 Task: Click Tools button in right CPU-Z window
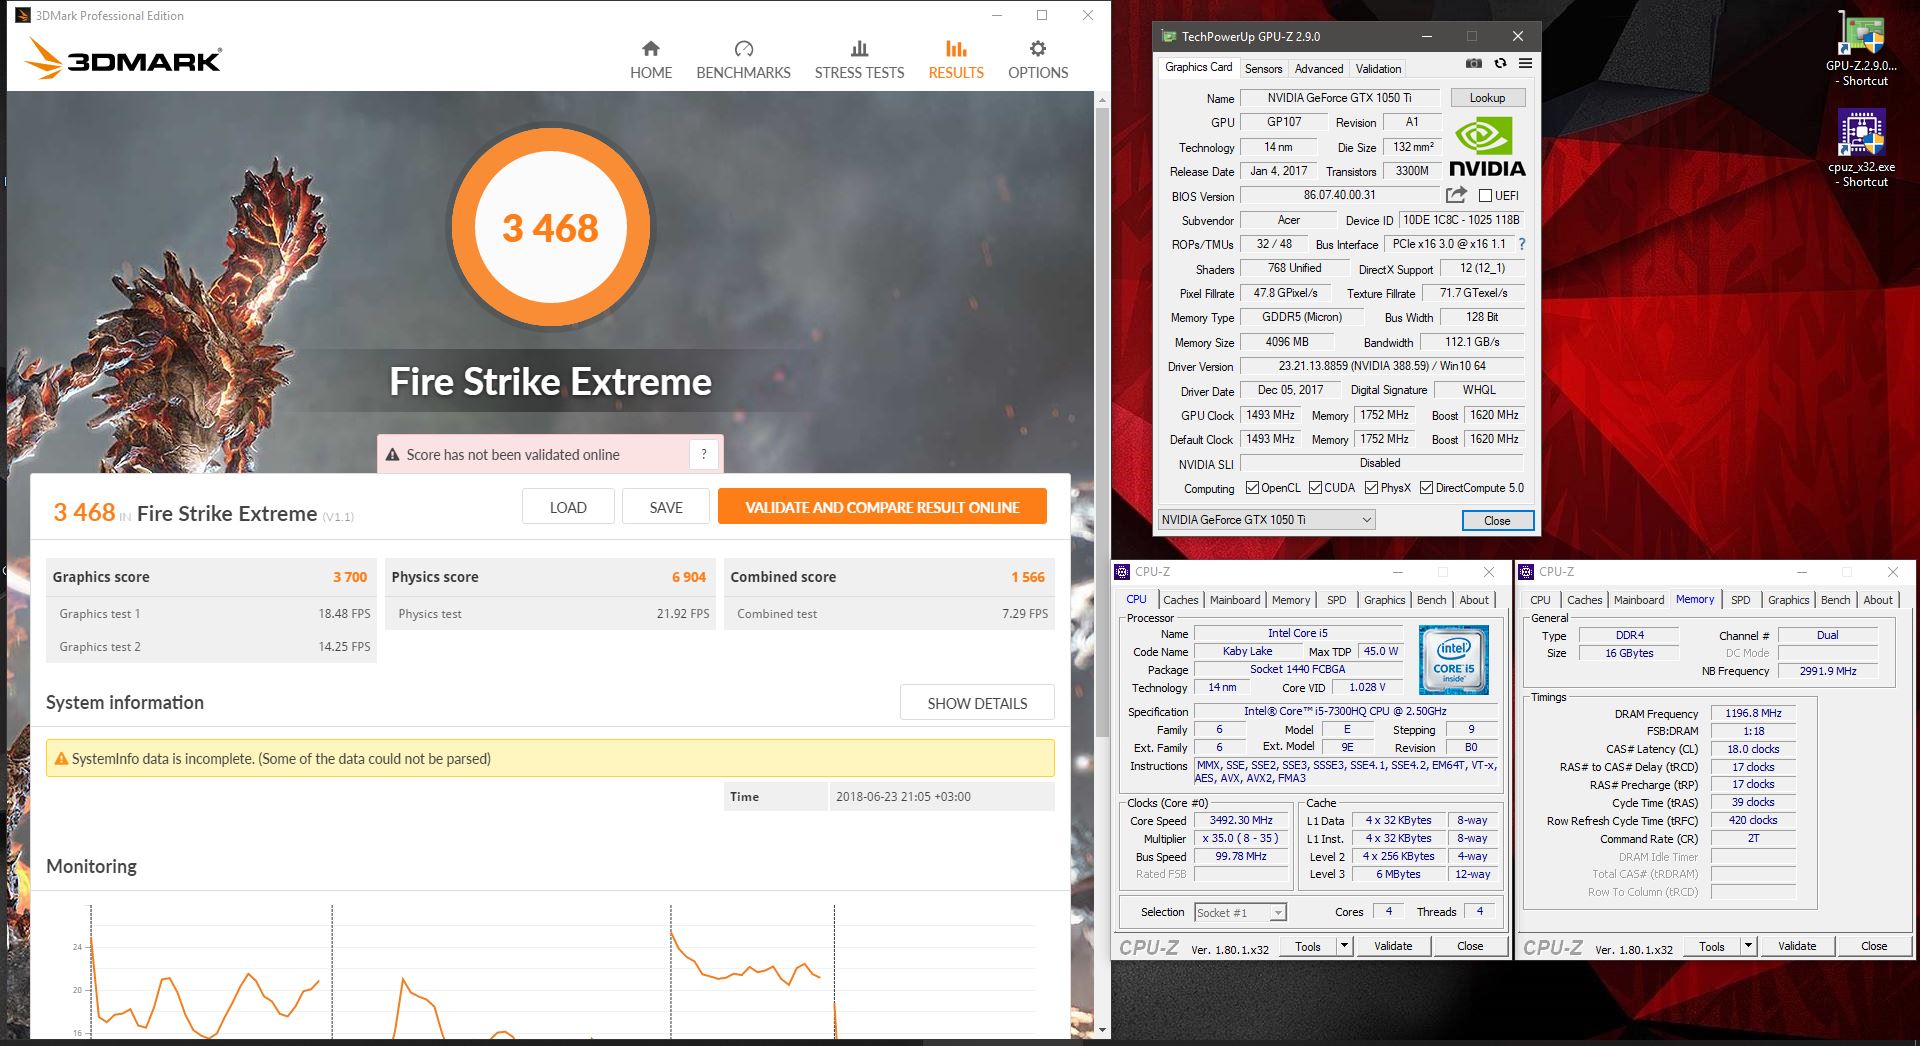point(1712,946)
